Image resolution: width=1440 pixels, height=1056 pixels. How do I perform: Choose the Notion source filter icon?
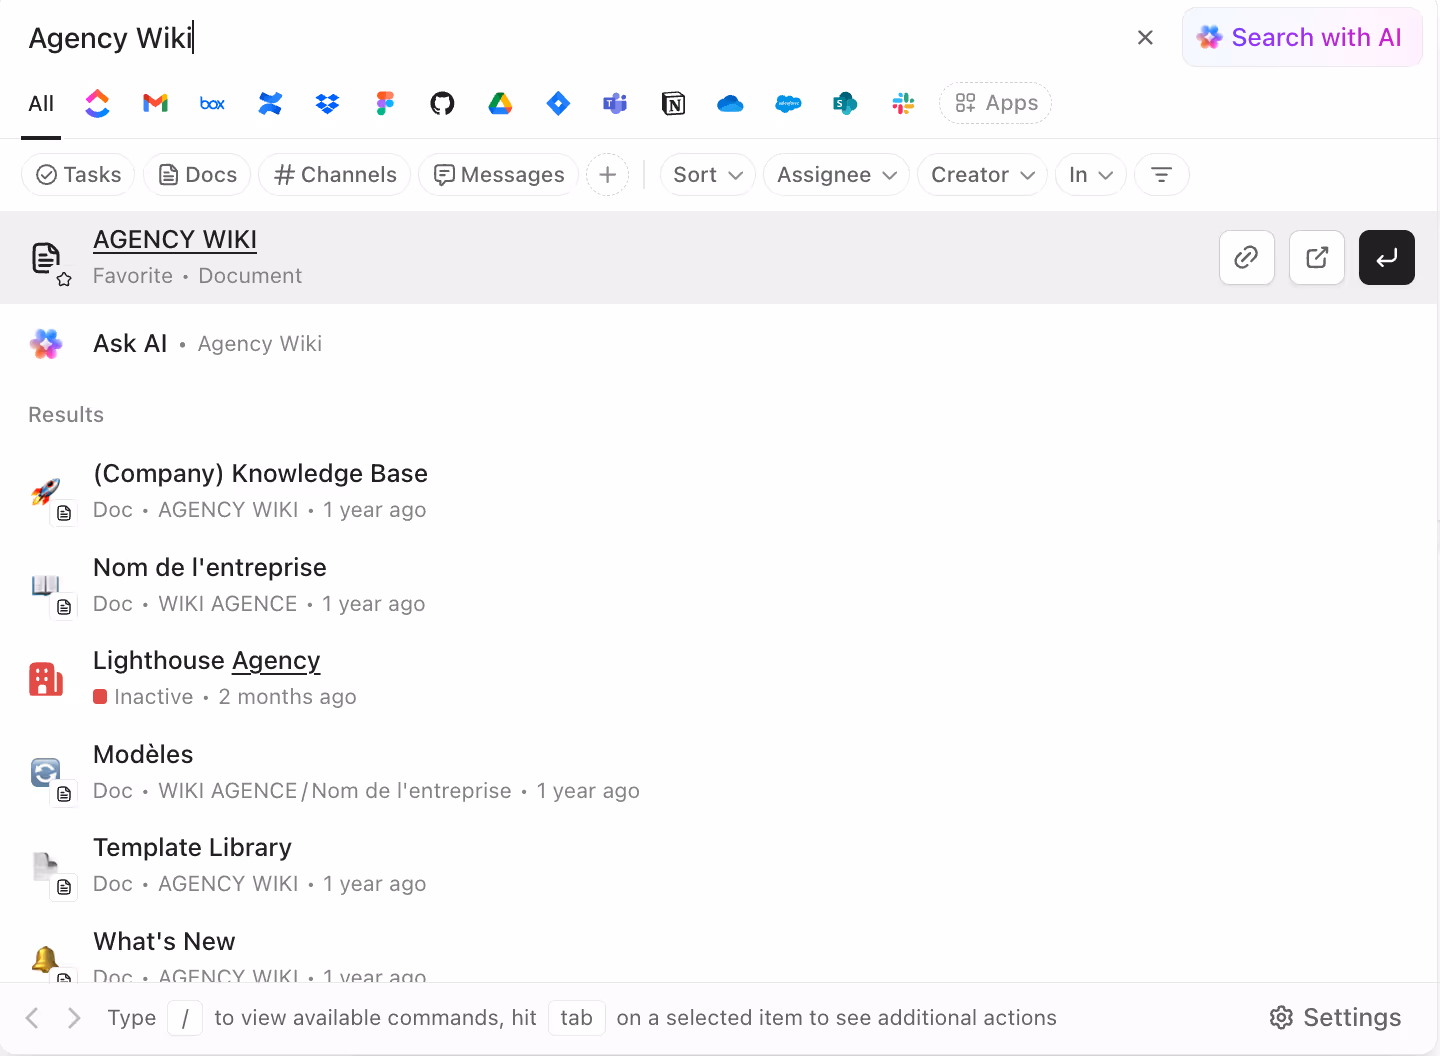point(673,103)
